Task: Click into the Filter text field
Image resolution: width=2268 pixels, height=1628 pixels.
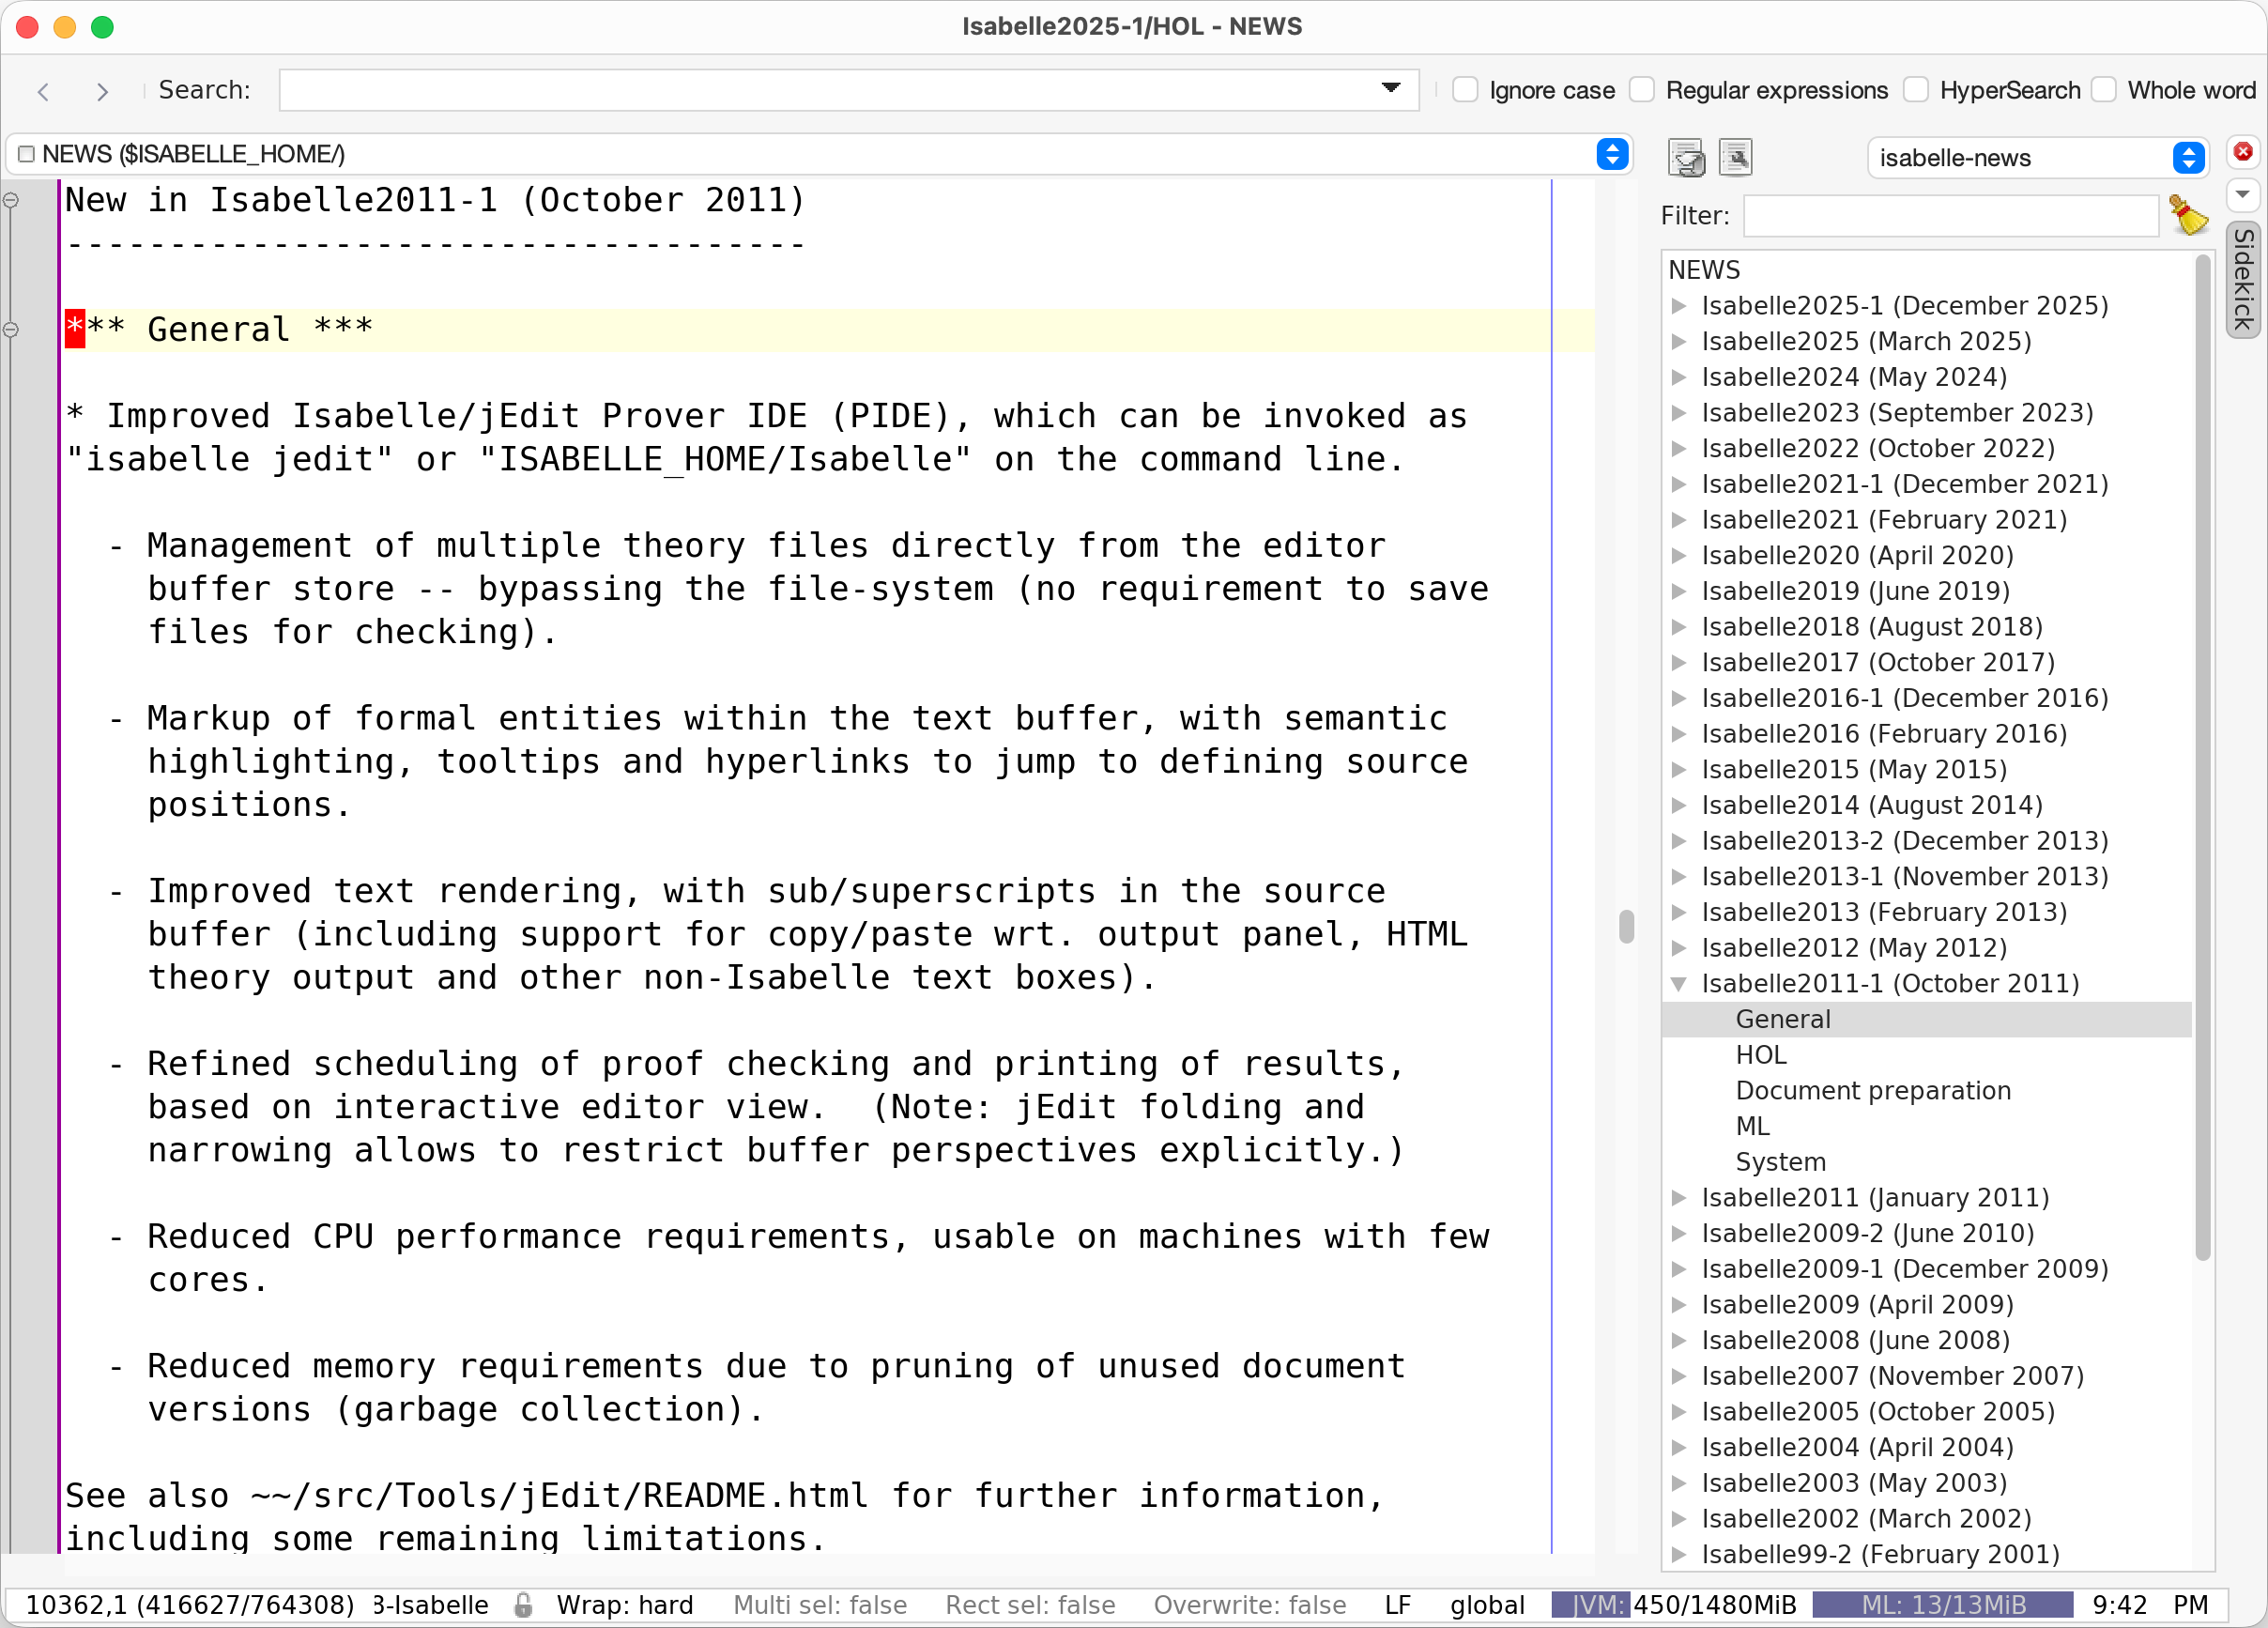Action: pos(1949,215)
